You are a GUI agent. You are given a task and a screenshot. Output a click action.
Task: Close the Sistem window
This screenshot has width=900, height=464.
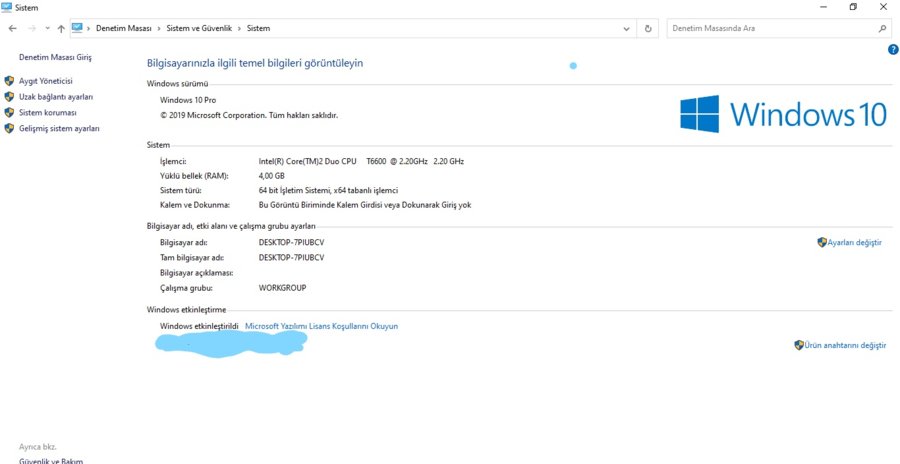click(883, 7)
